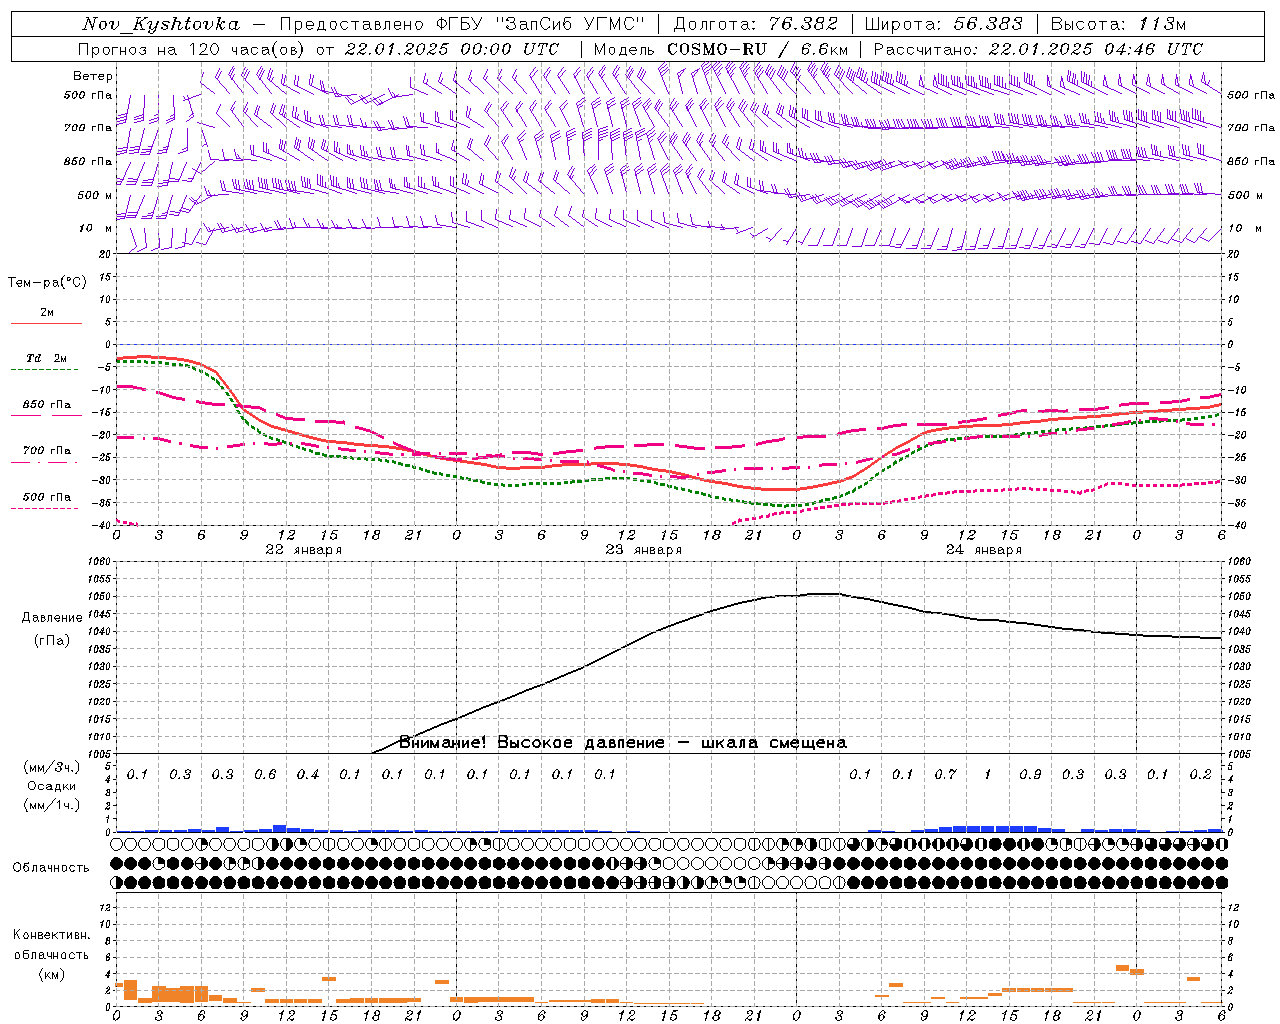Select the Прогноз на 120 часа(ов) text
Viewport: 1280px width, 1024px height.
coord(192,49)
